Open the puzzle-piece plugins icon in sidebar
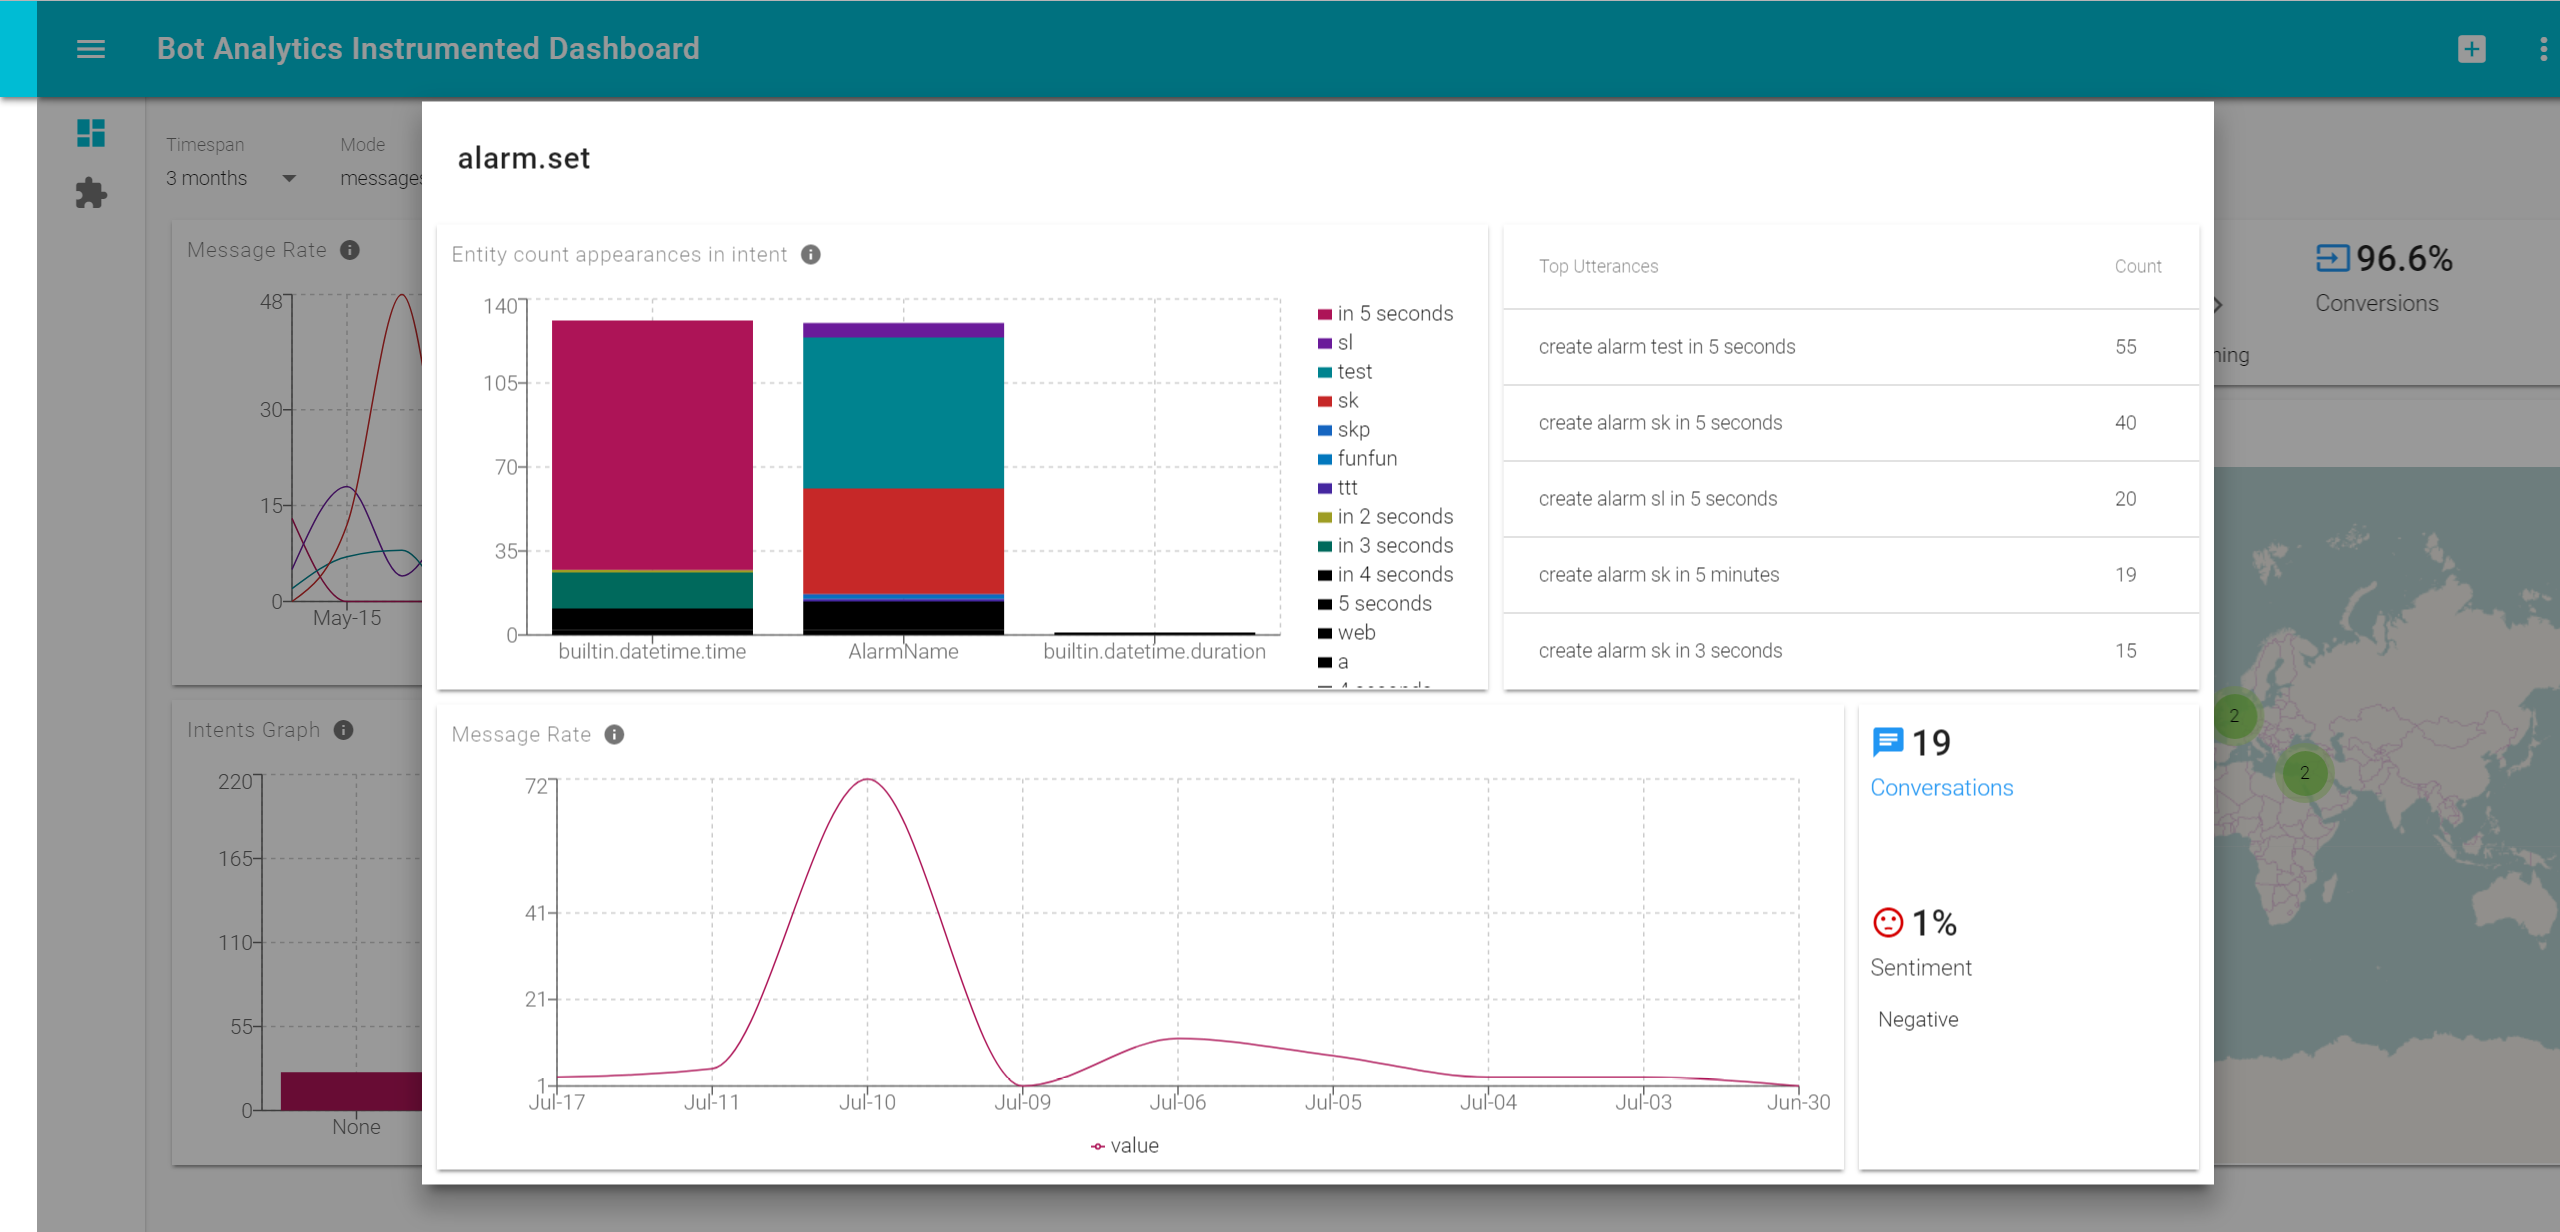The width and height of the screenshot is (2560, 1232). click(x=90, y=193)
